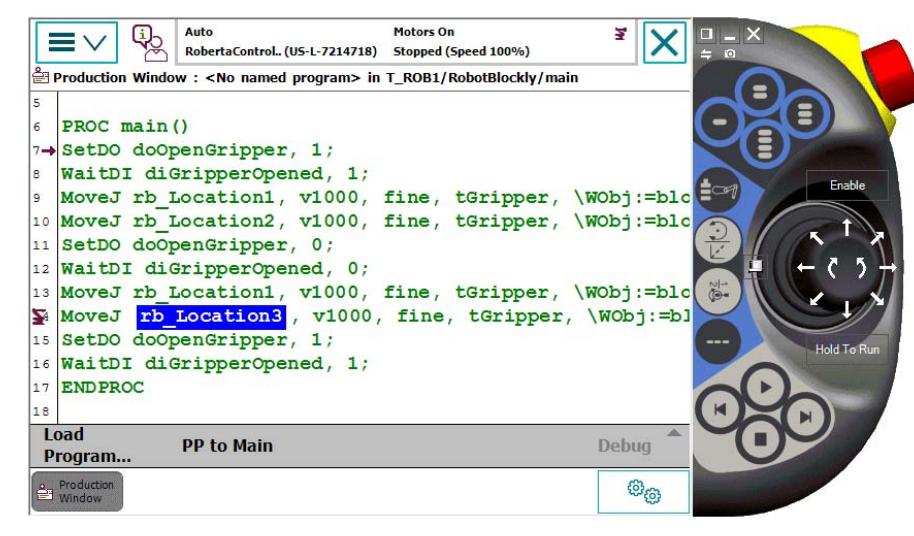Click the Production Window title icon

(x=40, y=76)
